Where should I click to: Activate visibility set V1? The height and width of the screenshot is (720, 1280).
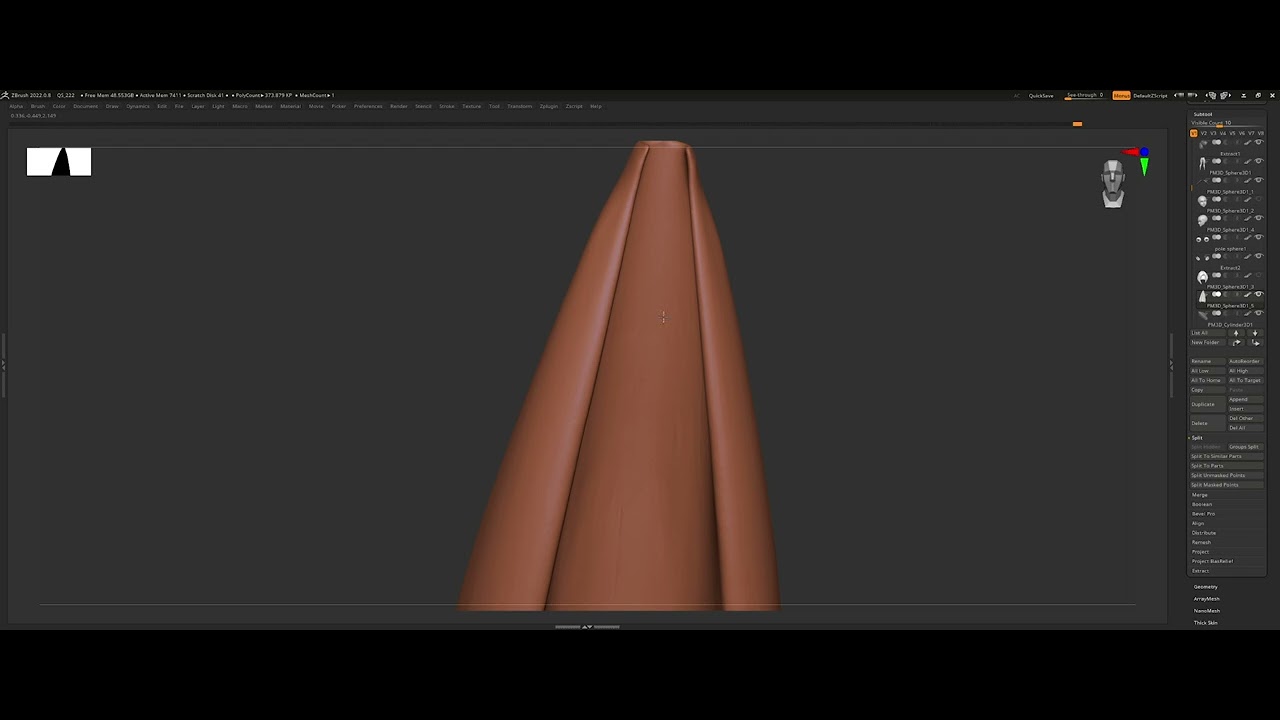tap(1194, 133)
